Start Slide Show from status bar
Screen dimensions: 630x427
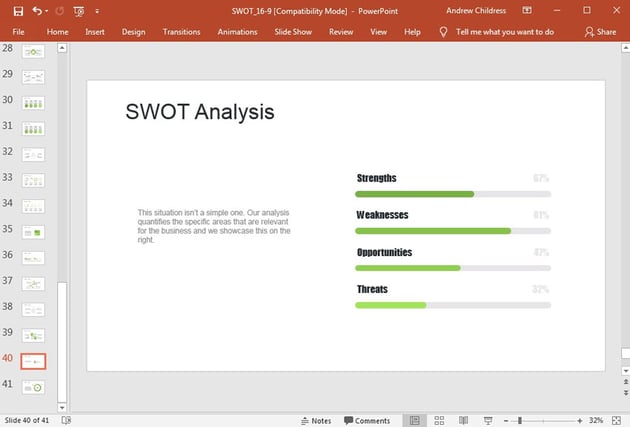click(485, 421)
